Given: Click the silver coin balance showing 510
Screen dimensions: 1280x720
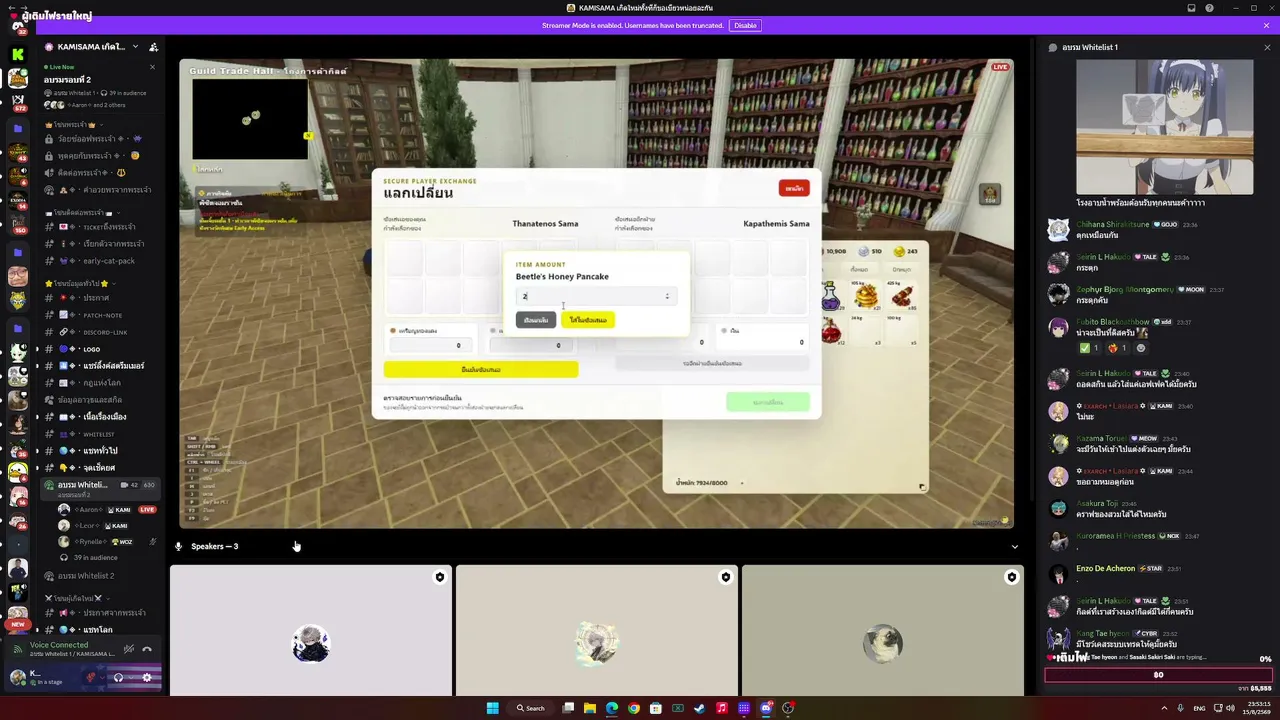Looking at the screenshot, I should (870, 251).
